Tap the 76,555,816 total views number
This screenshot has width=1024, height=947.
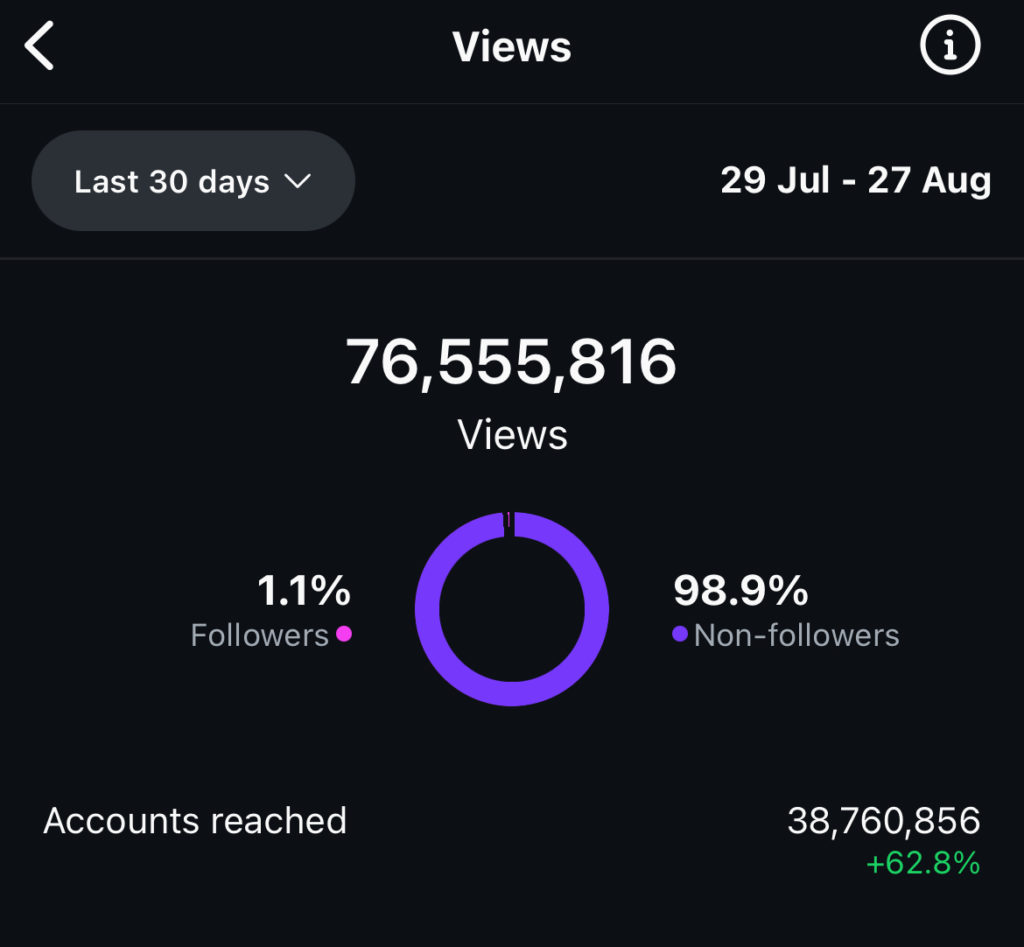click(x=512, y=362)
